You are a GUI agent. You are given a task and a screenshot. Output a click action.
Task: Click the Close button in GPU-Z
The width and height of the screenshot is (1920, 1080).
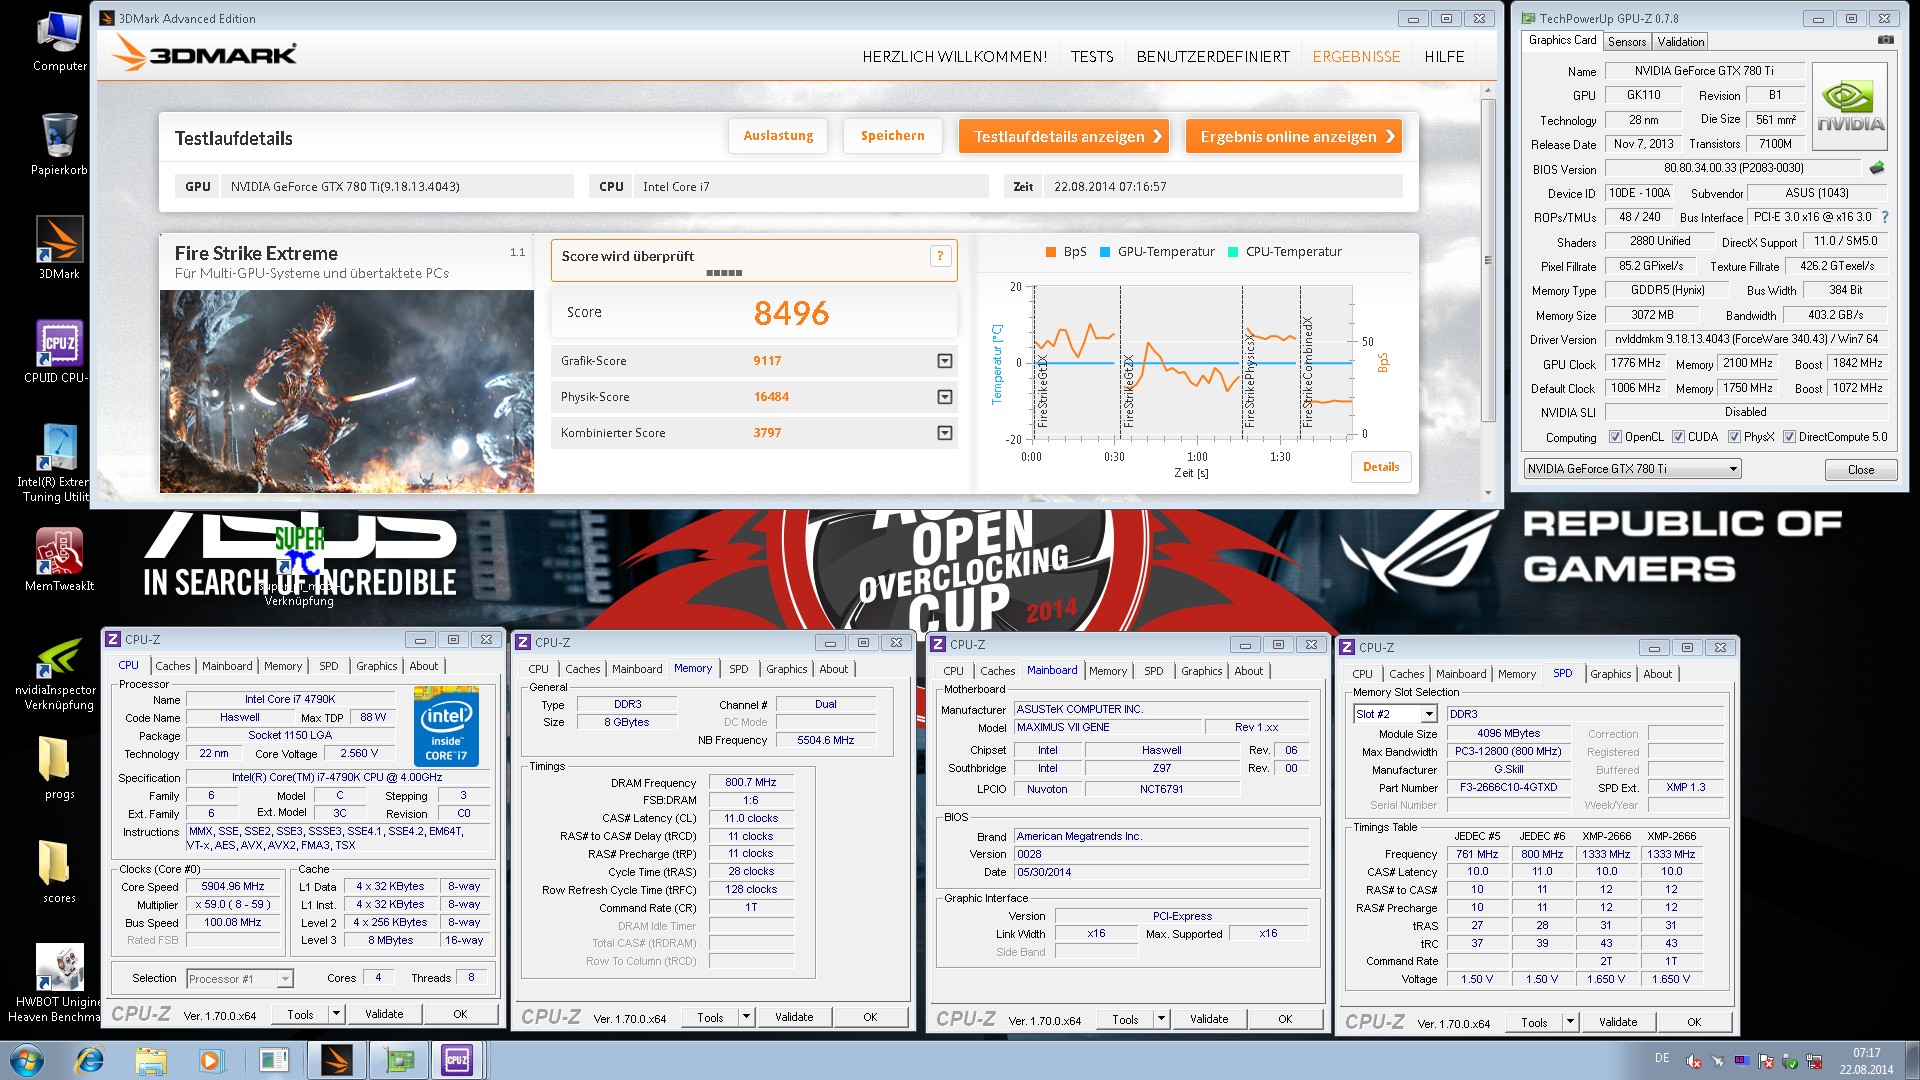pos(1861,470)
